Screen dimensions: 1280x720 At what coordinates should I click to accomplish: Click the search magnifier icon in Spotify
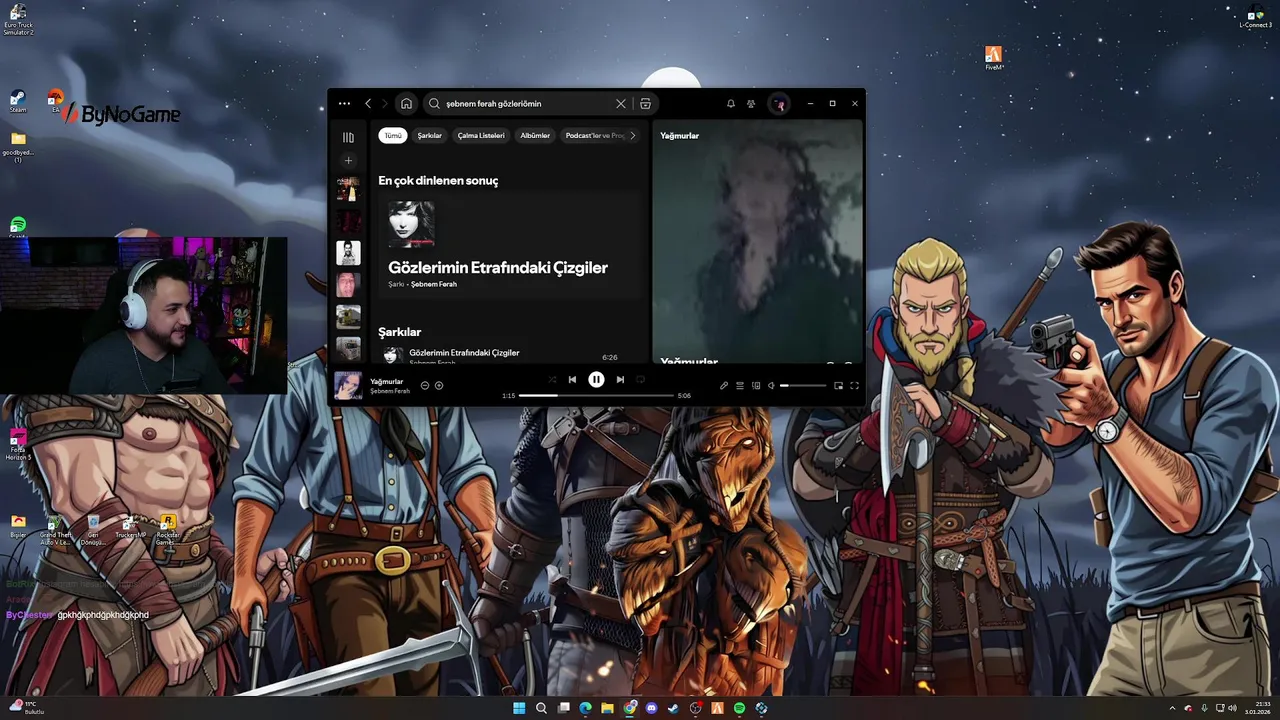pos(434,103)
